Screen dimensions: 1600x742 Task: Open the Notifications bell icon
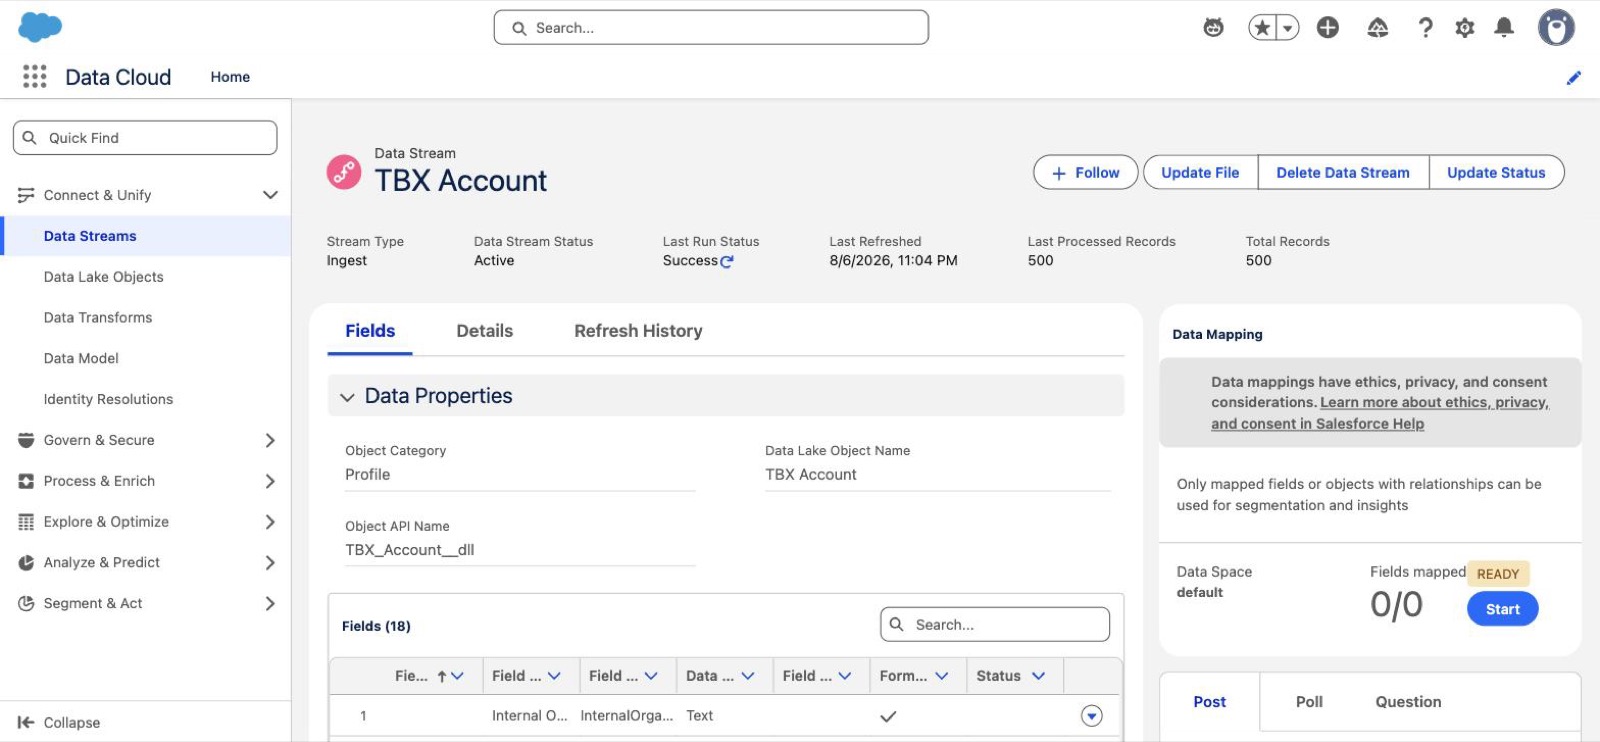coord(1504,28)
